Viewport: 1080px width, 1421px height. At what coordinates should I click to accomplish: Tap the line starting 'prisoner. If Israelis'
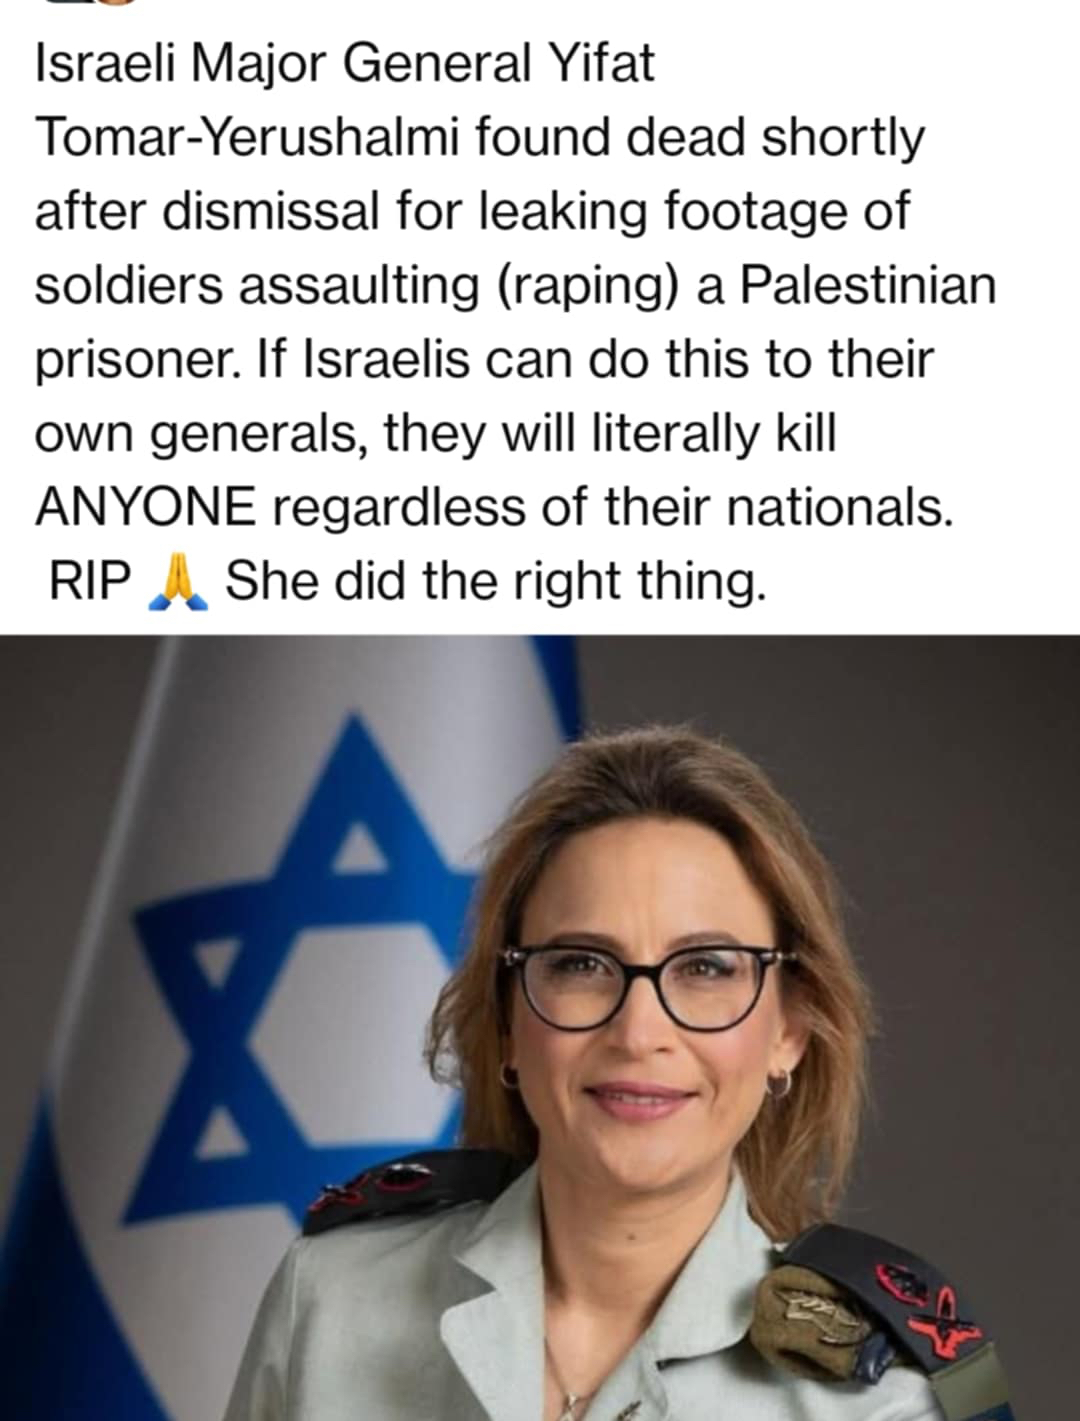(484, 360)
